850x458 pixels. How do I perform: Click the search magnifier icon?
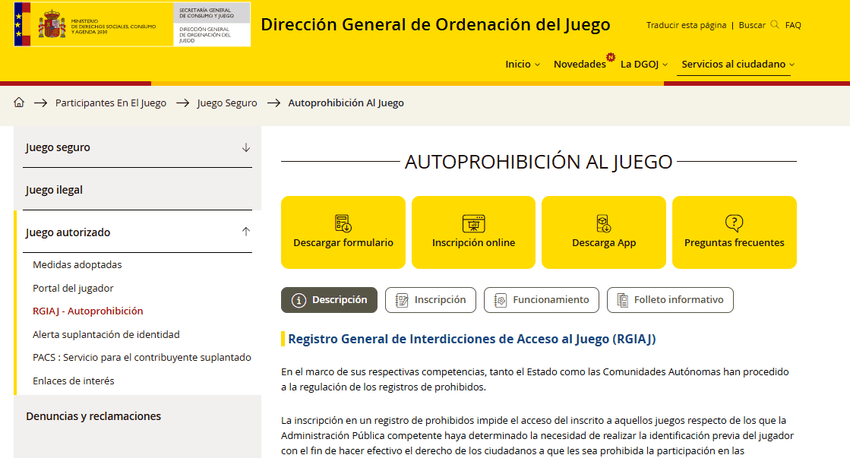point(774,24)
